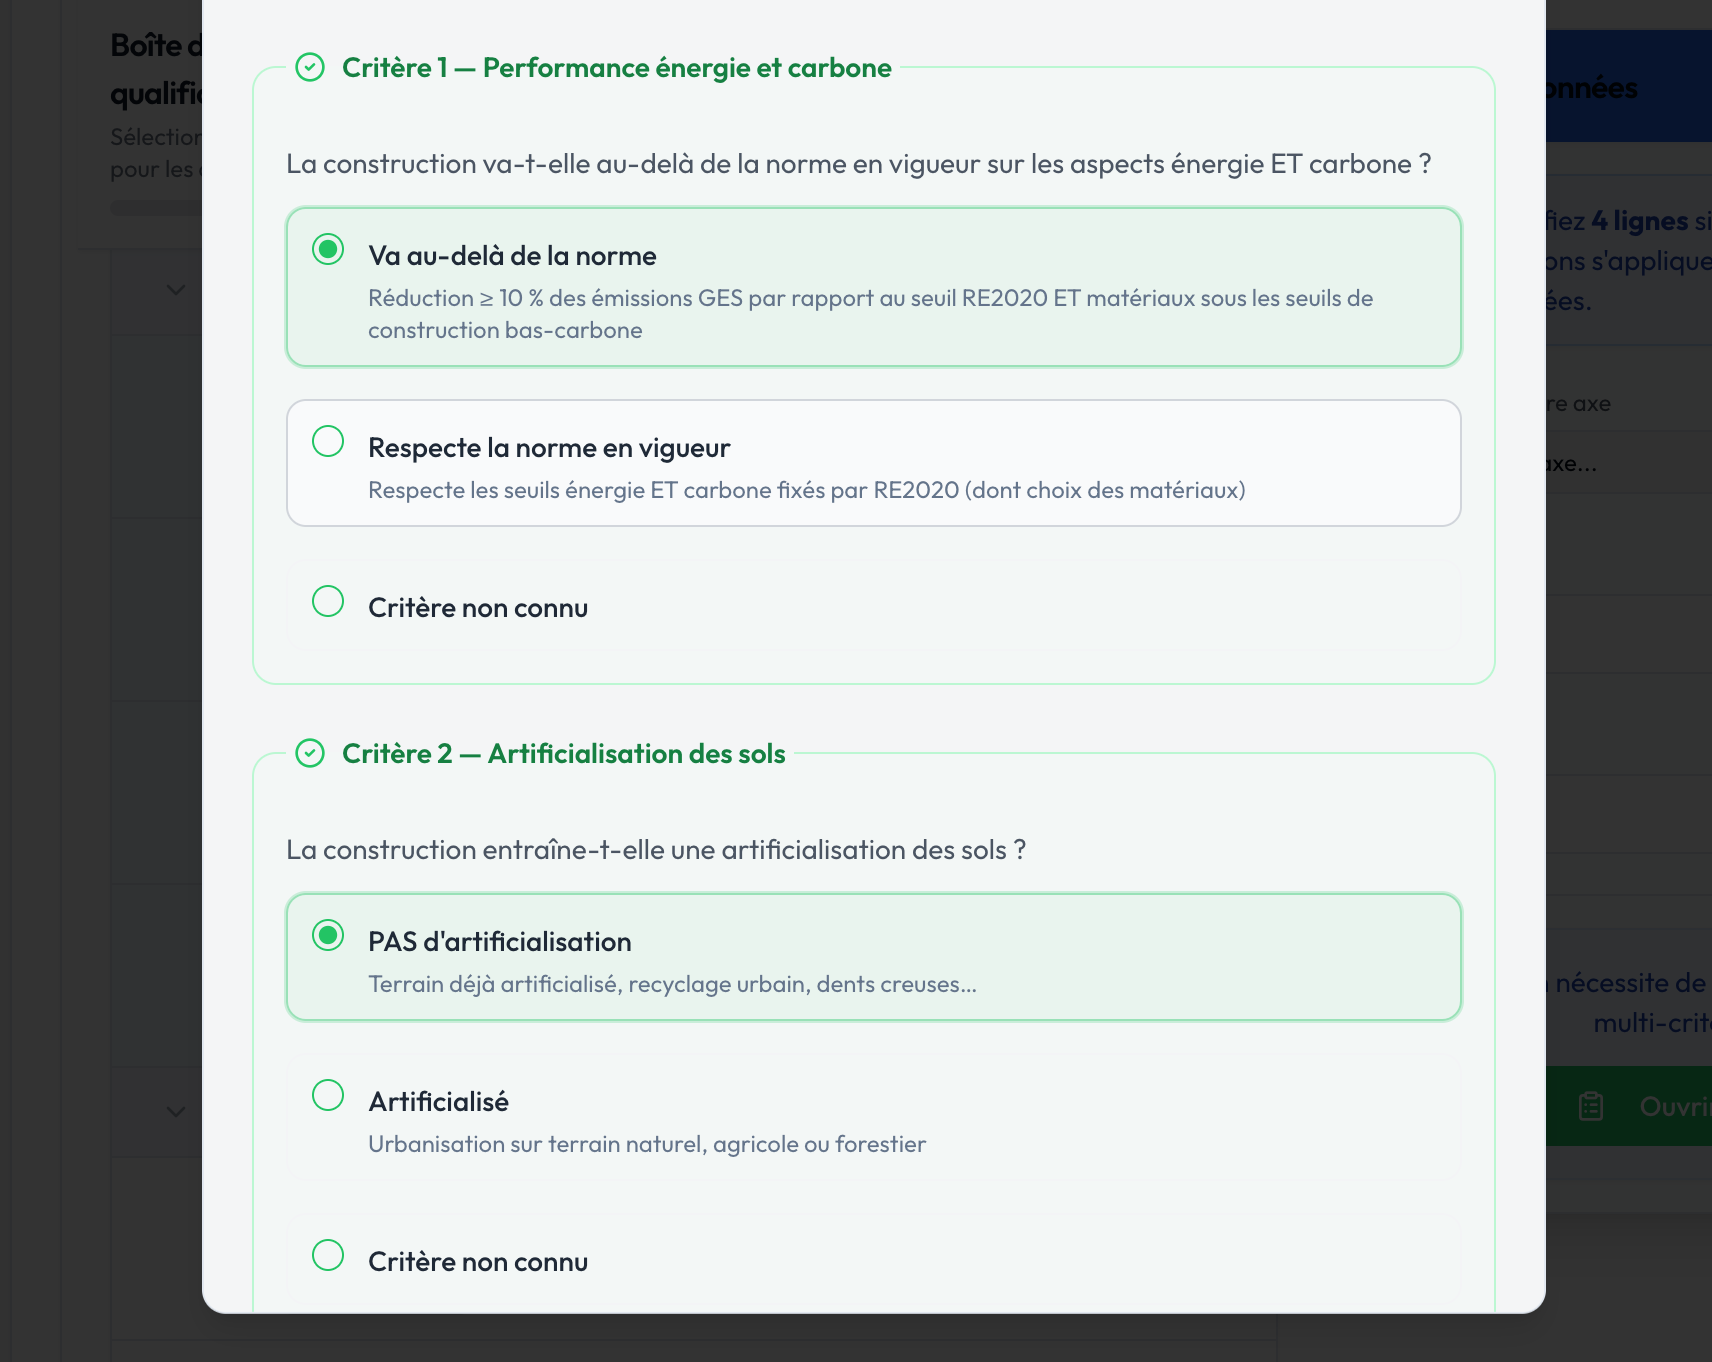
Task: Select 'Respecte la norme en vigueur'
Action: pyautogui.click(x=327, y=441)
